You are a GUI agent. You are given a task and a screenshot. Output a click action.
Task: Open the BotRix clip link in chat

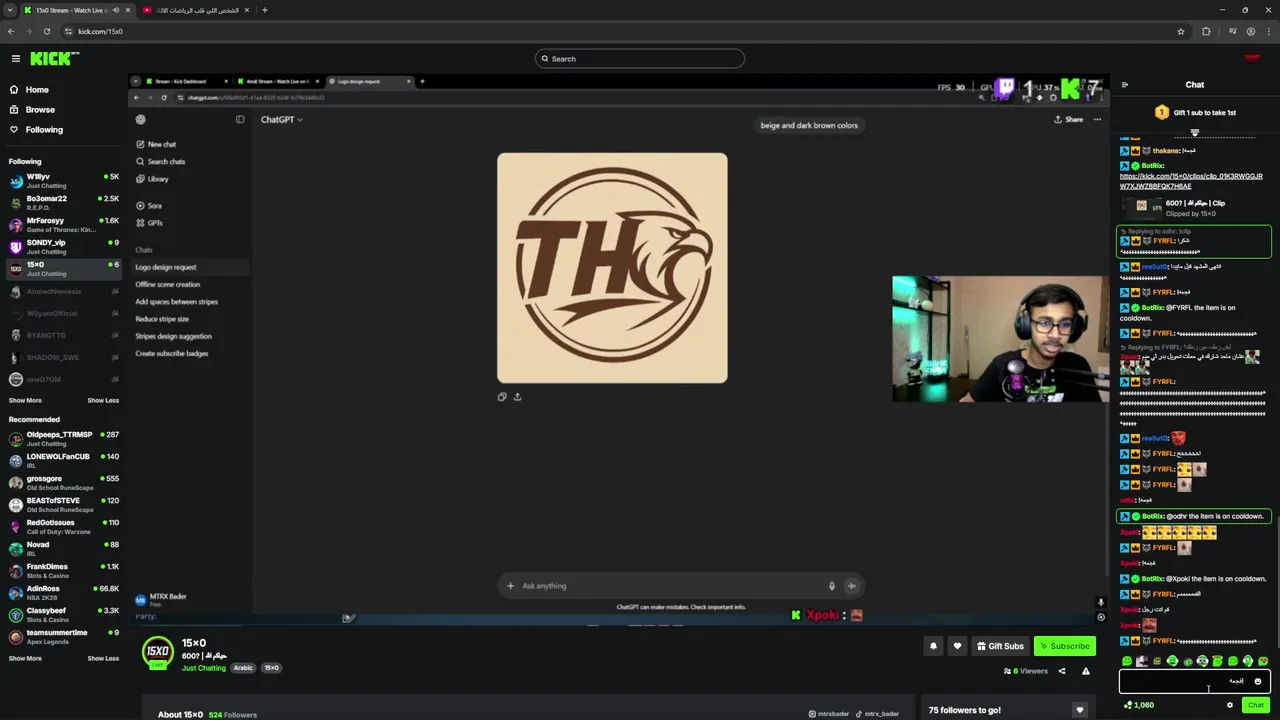tap(1191, 181)
